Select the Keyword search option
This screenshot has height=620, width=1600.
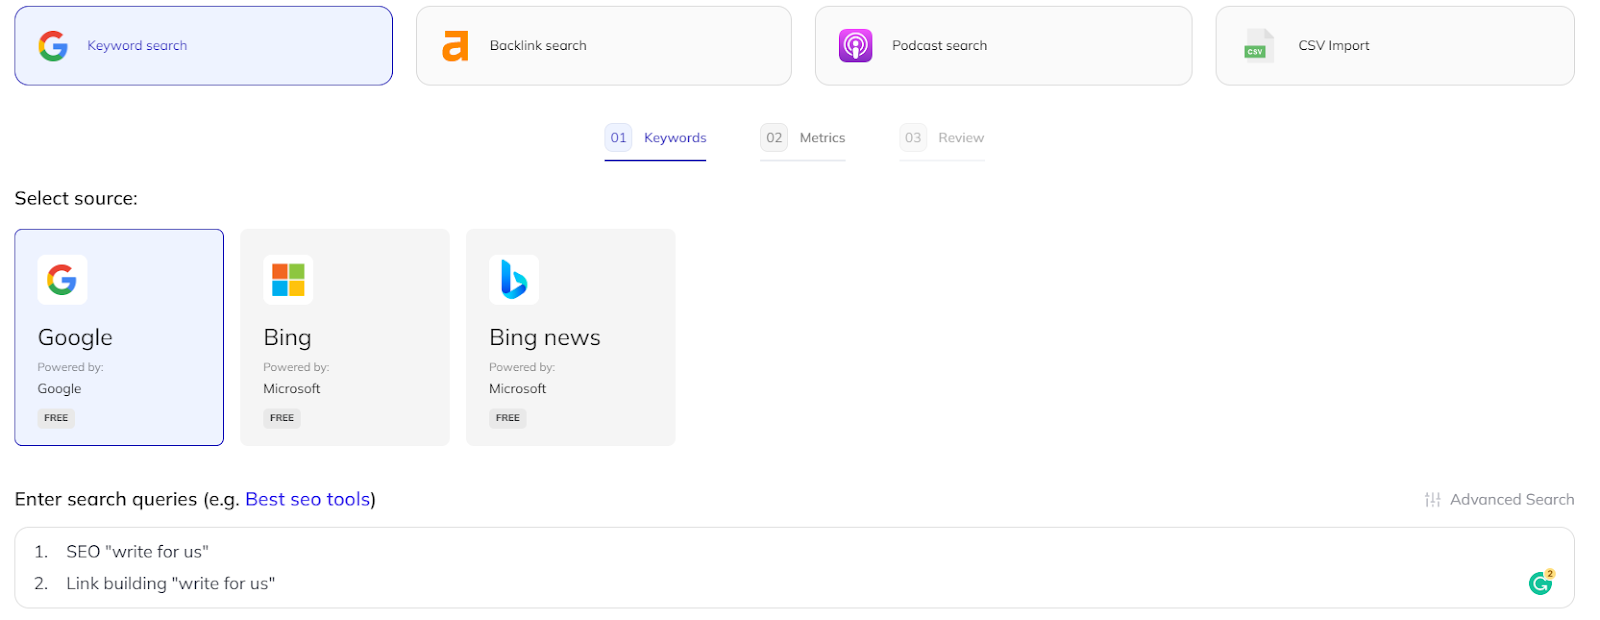(203, 46)
